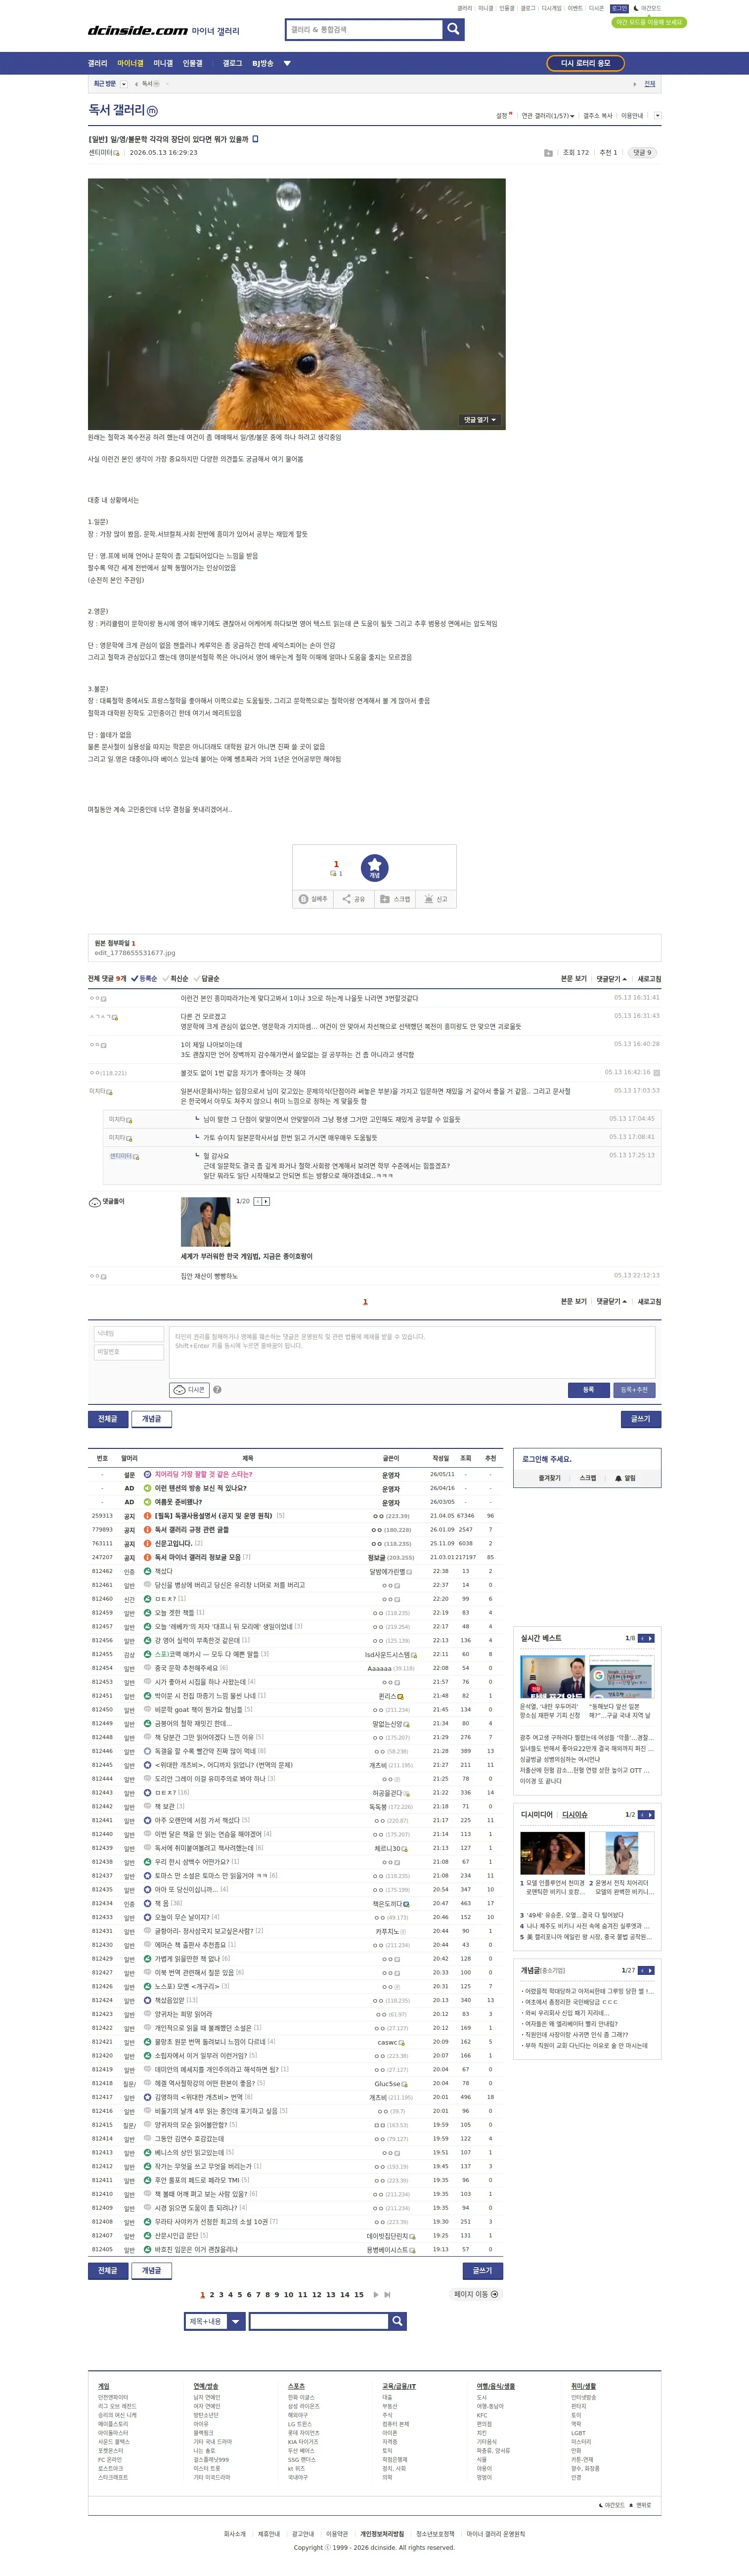Click 전체글 tab above the post list
749x2576 pixels.
pos(108,1419)
